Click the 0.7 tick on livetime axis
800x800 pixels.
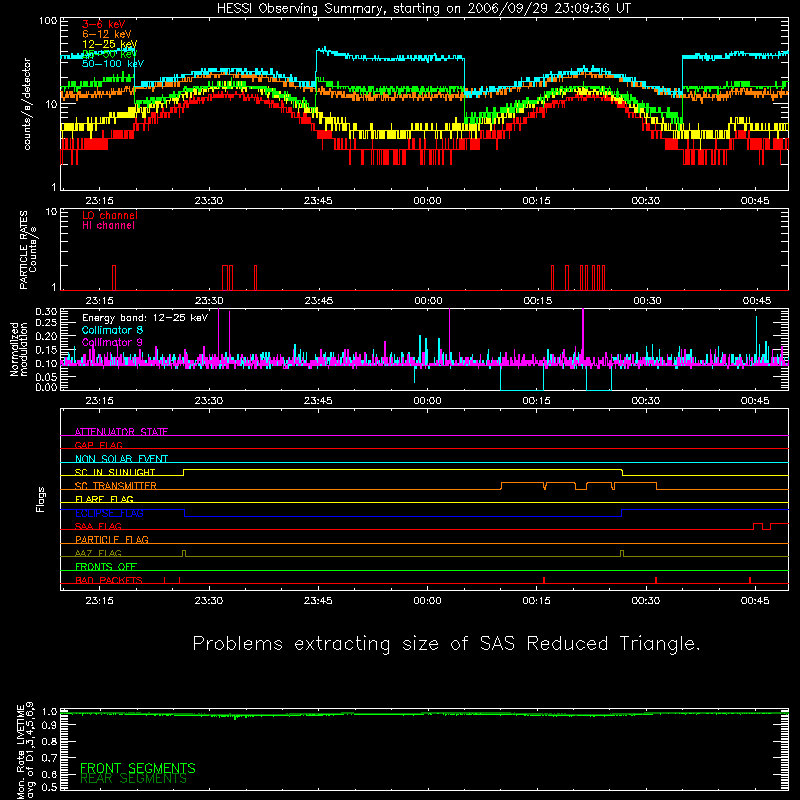tap(49, 758)
